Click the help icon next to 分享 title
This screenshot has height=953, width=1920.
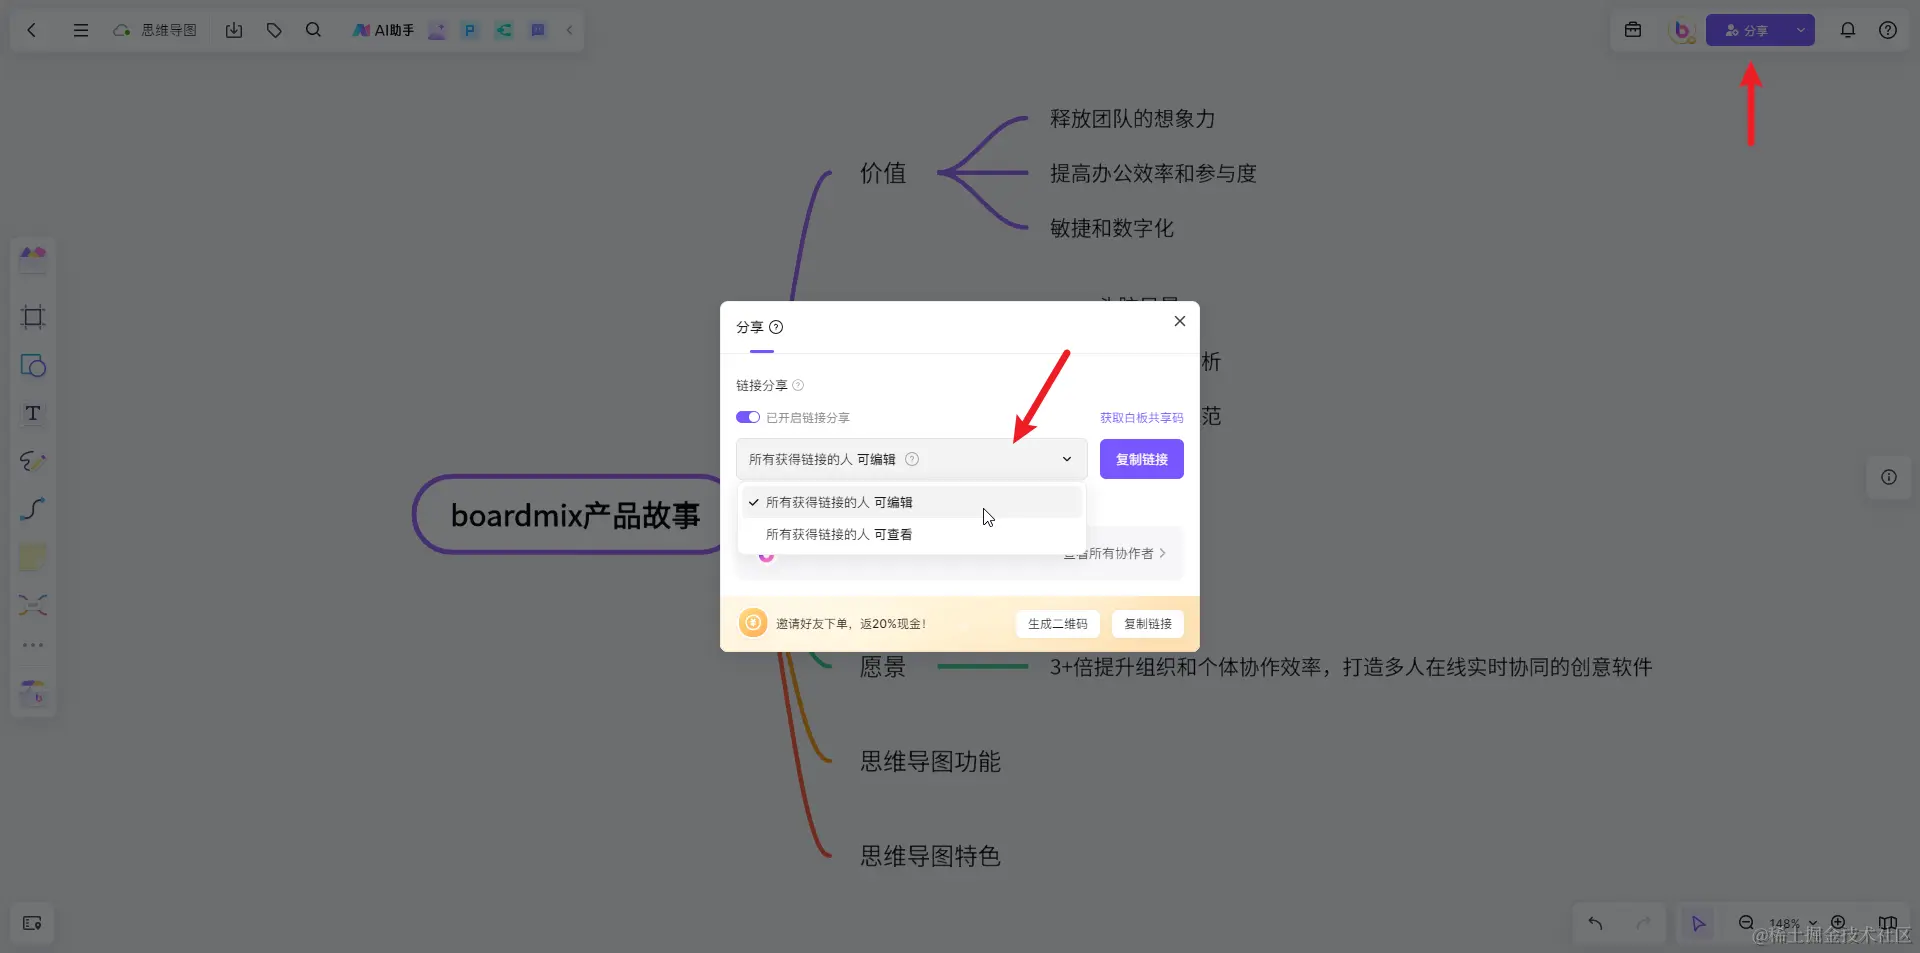coord(776,327)
